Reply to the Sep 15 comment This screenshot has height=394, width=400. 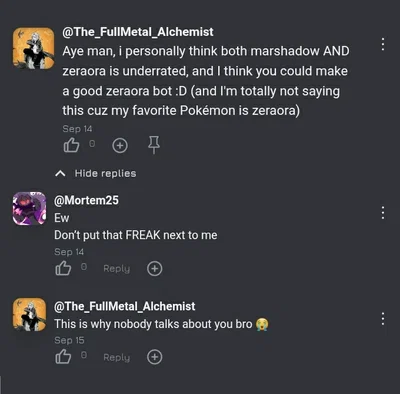tap(117, 357)
